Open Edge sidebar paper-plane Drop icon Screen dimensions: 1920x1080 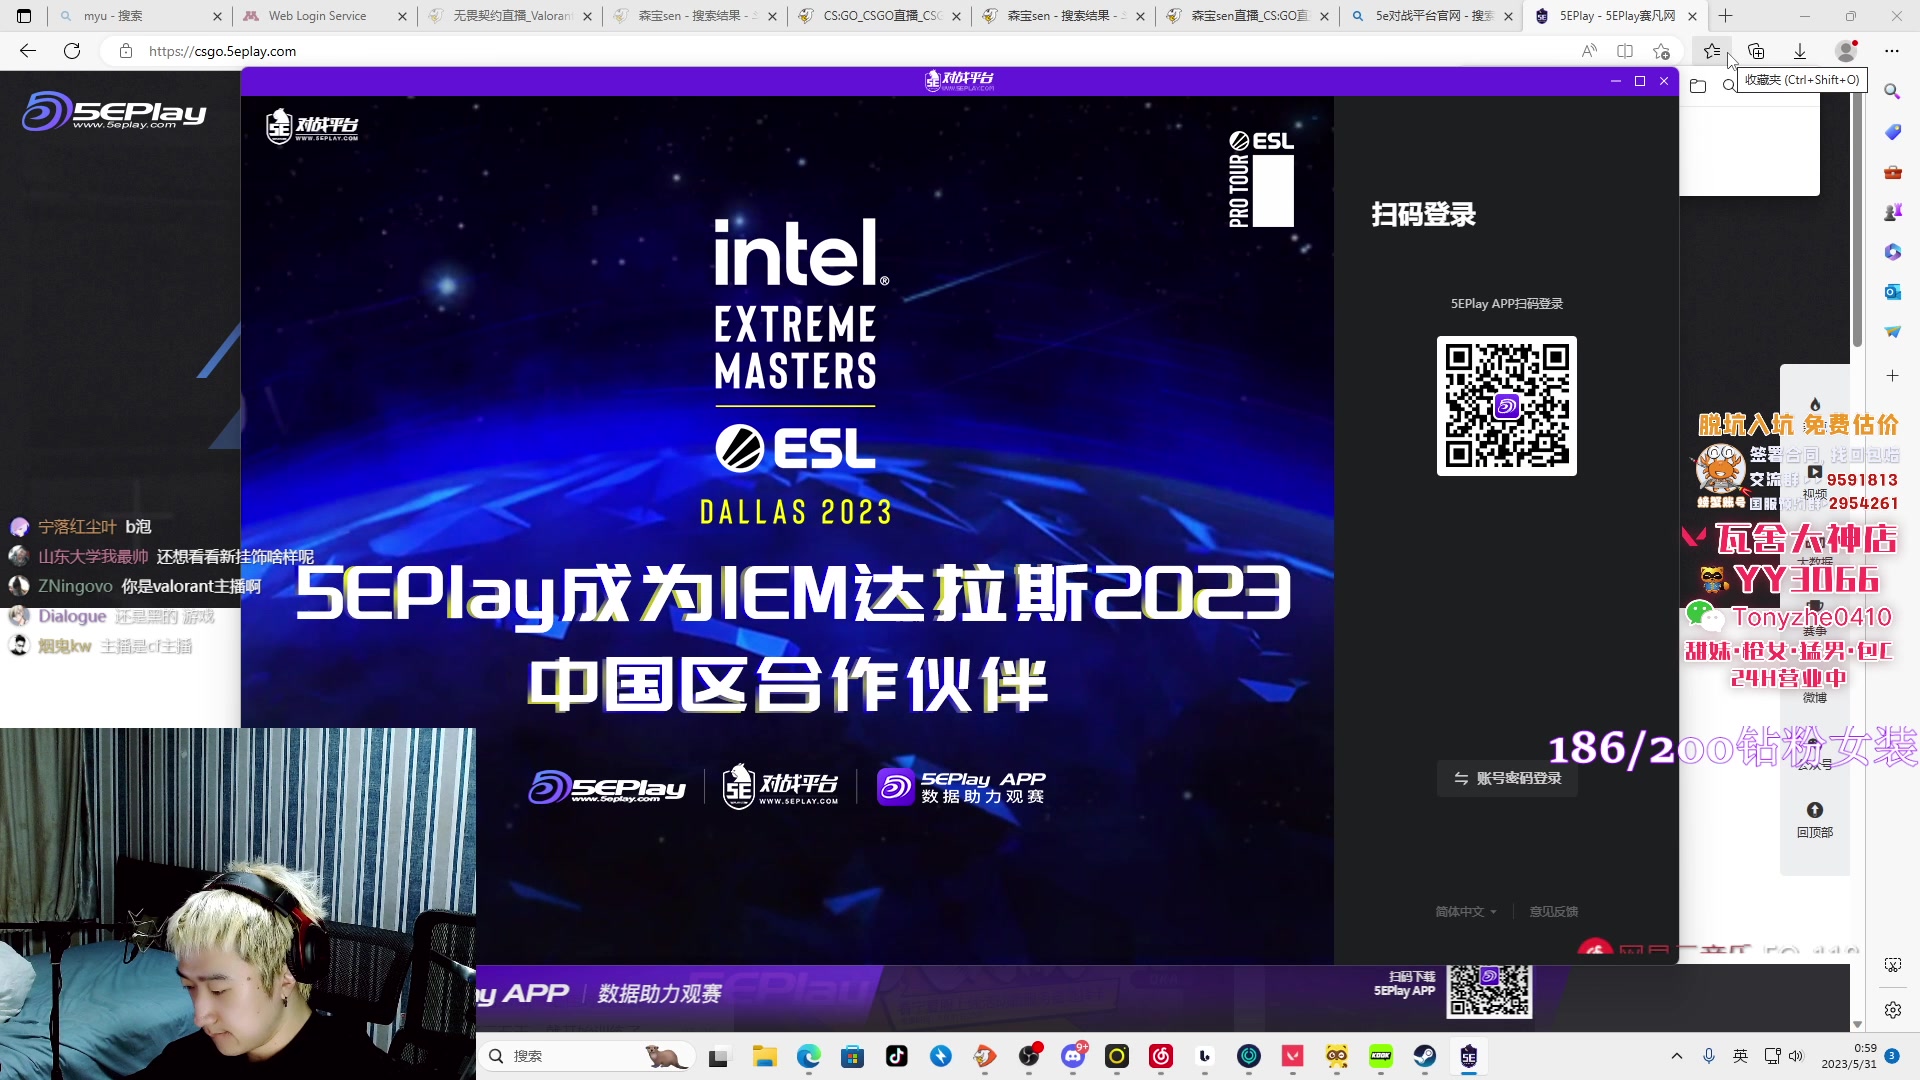1892,332
